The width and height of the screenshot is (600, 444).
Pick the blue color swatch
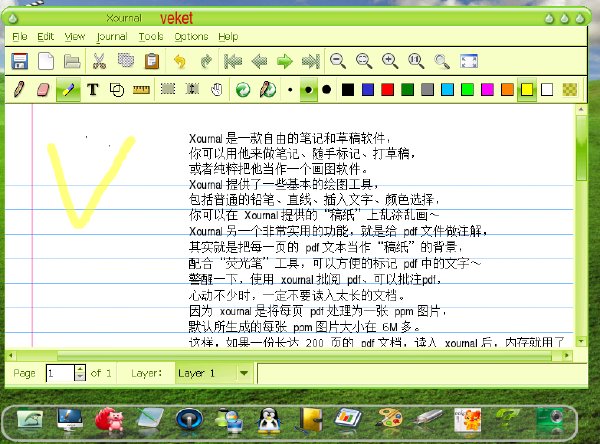click(x=368, y=90)
